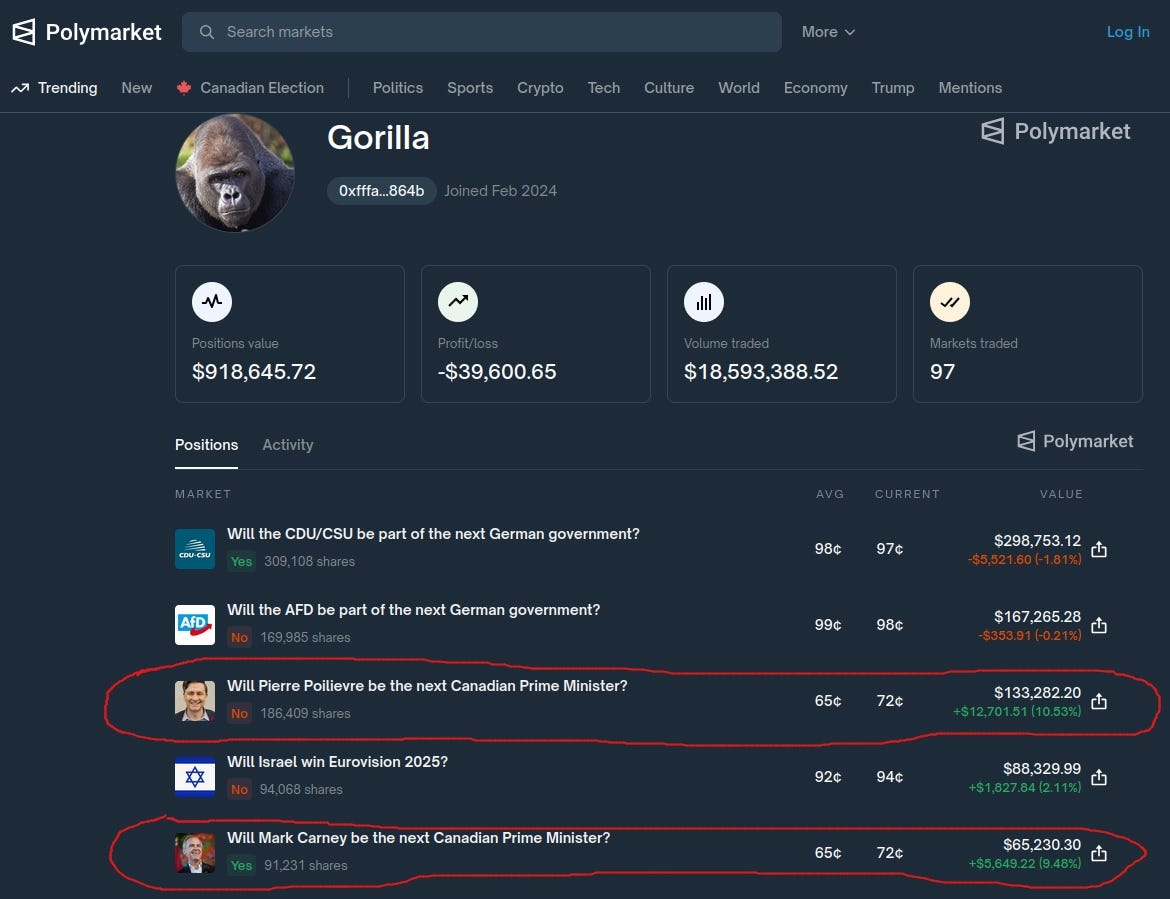This screenshot has width=1170, height=899.
Task: Click the Yes badge on CDU/CSU row
Action: click(x=241, y=562)
